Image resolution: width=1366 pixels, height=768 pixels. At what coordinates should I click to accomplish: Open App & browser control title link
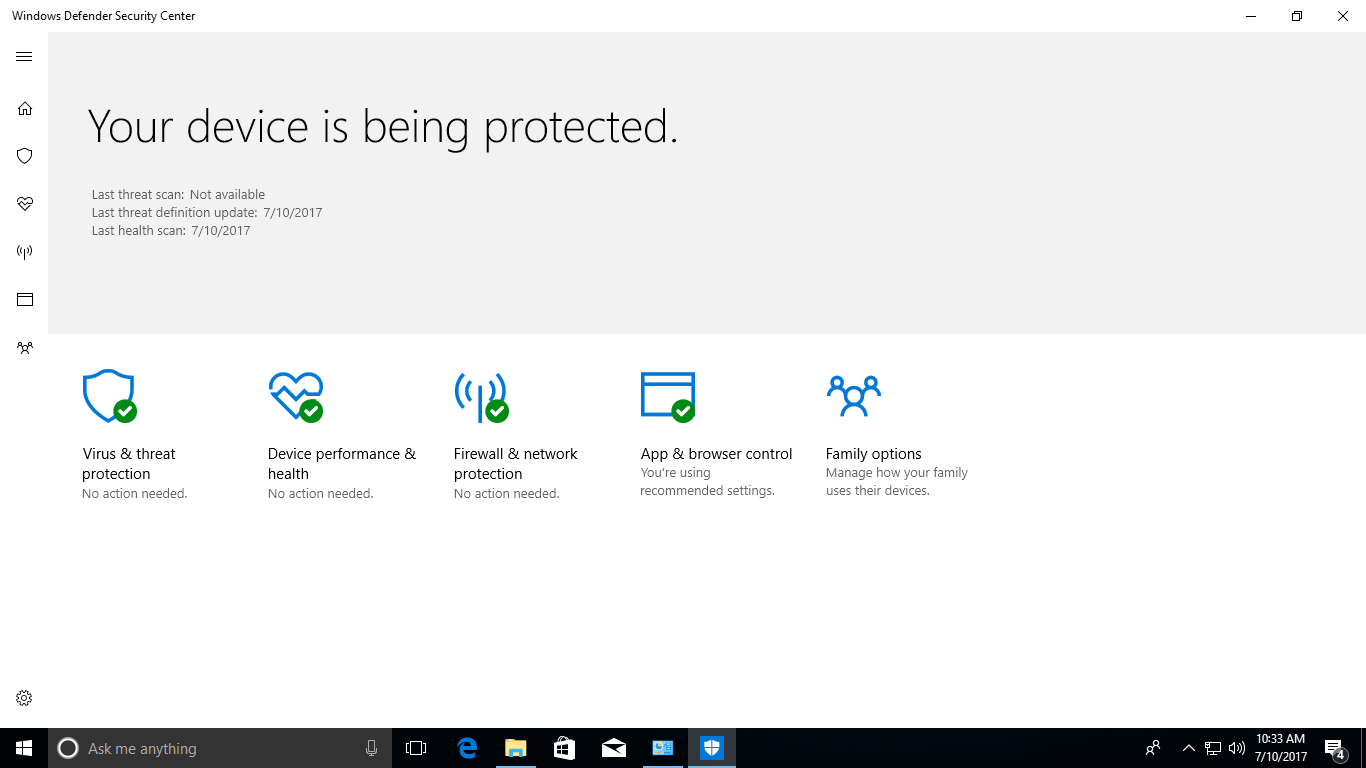click(x=716, y=454)
